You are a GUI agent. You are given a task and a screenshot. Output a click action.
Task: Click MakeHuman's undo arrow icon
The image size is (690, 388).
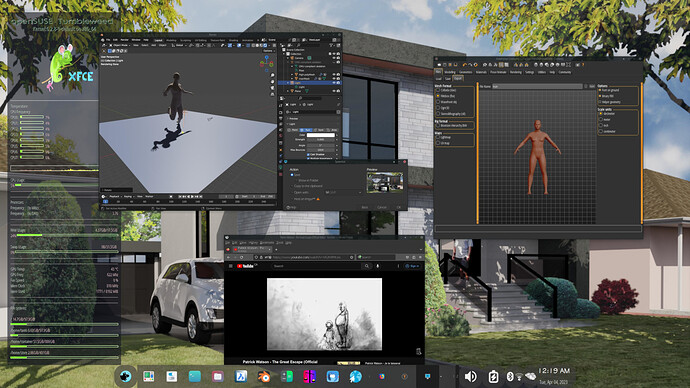point(465,65)
